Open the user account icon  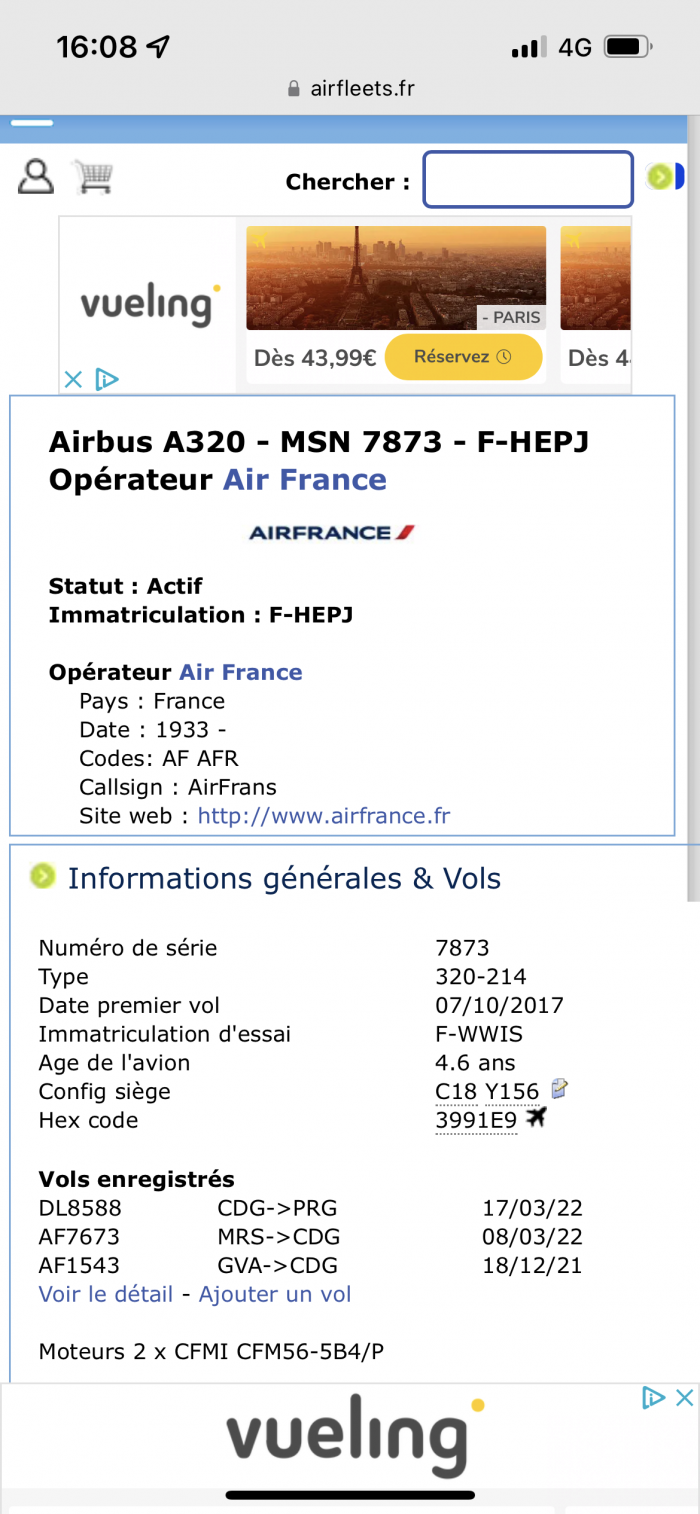pos(36,176)
